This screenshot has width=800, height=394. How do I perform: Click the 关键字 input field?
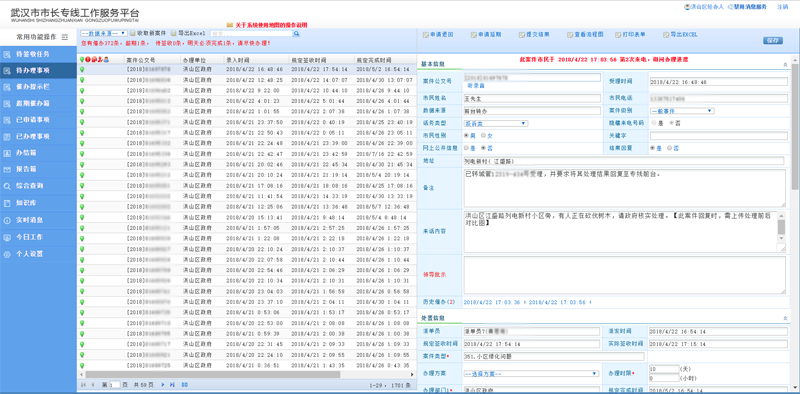click(x=718, y=135)
